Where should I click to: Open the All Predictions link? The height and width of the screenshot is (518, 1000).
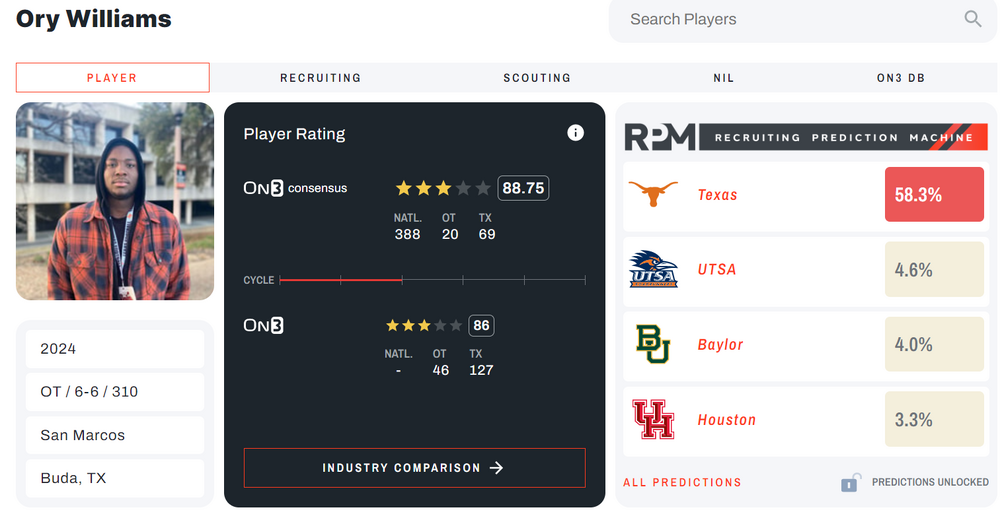(682, 483)
